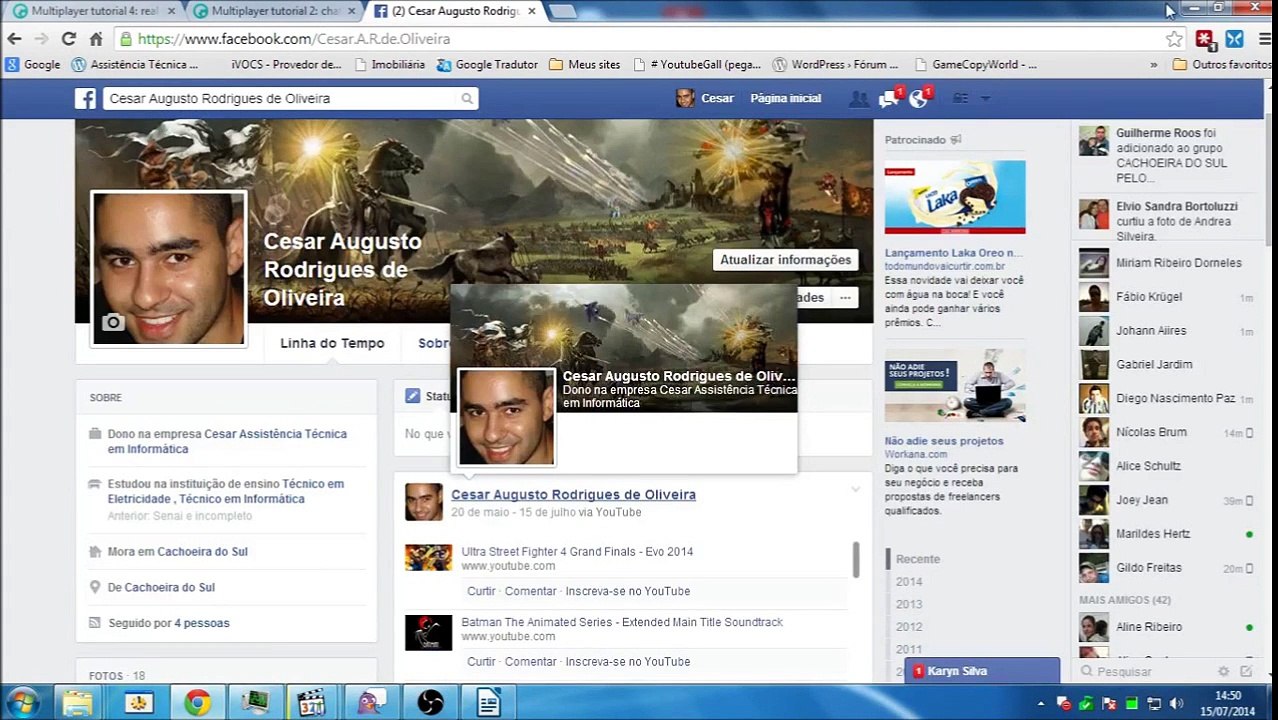
Task: Click Laka Oreo sponsored ad image
Action: [x=955, y=197]
